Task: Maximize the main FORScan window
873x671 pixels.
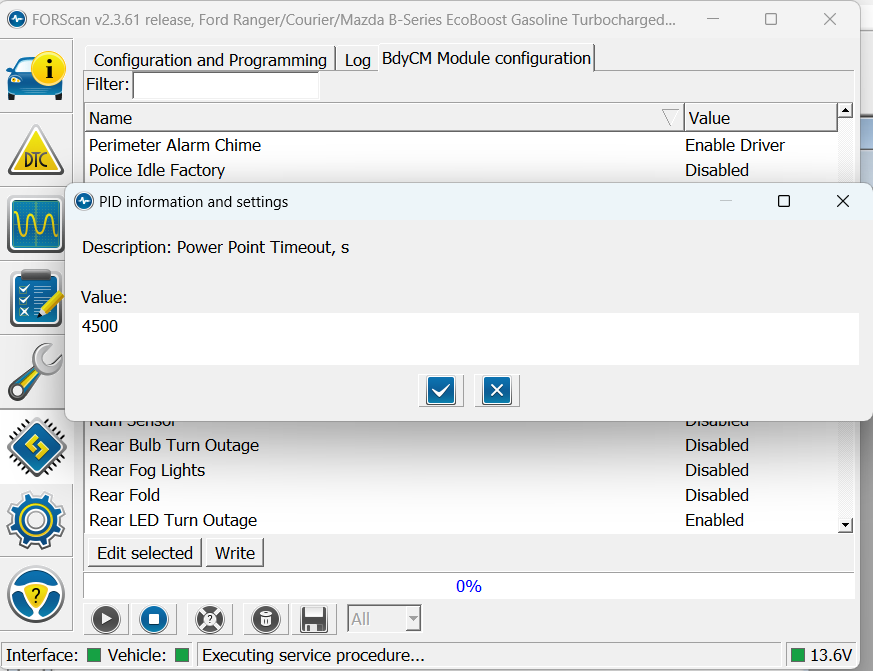Action: tap(771, 19)
